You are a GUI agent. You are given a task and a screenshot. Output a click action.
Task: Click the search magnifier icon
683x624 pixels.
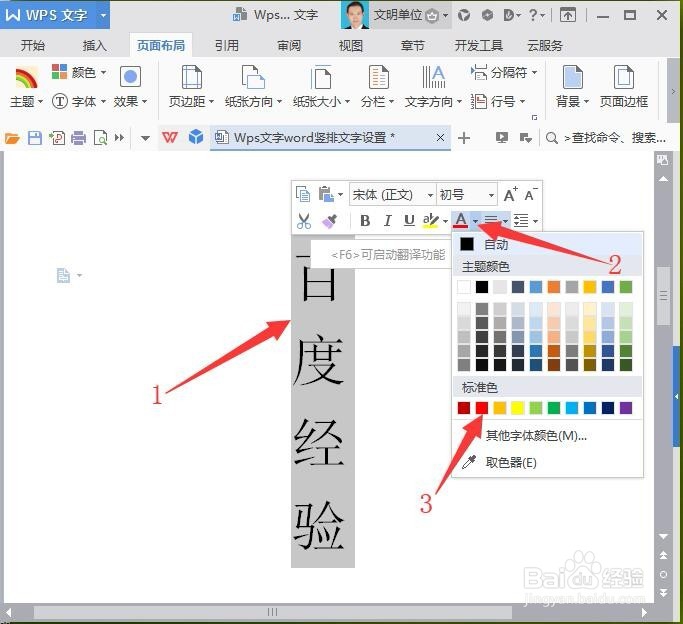click(551, 138)
